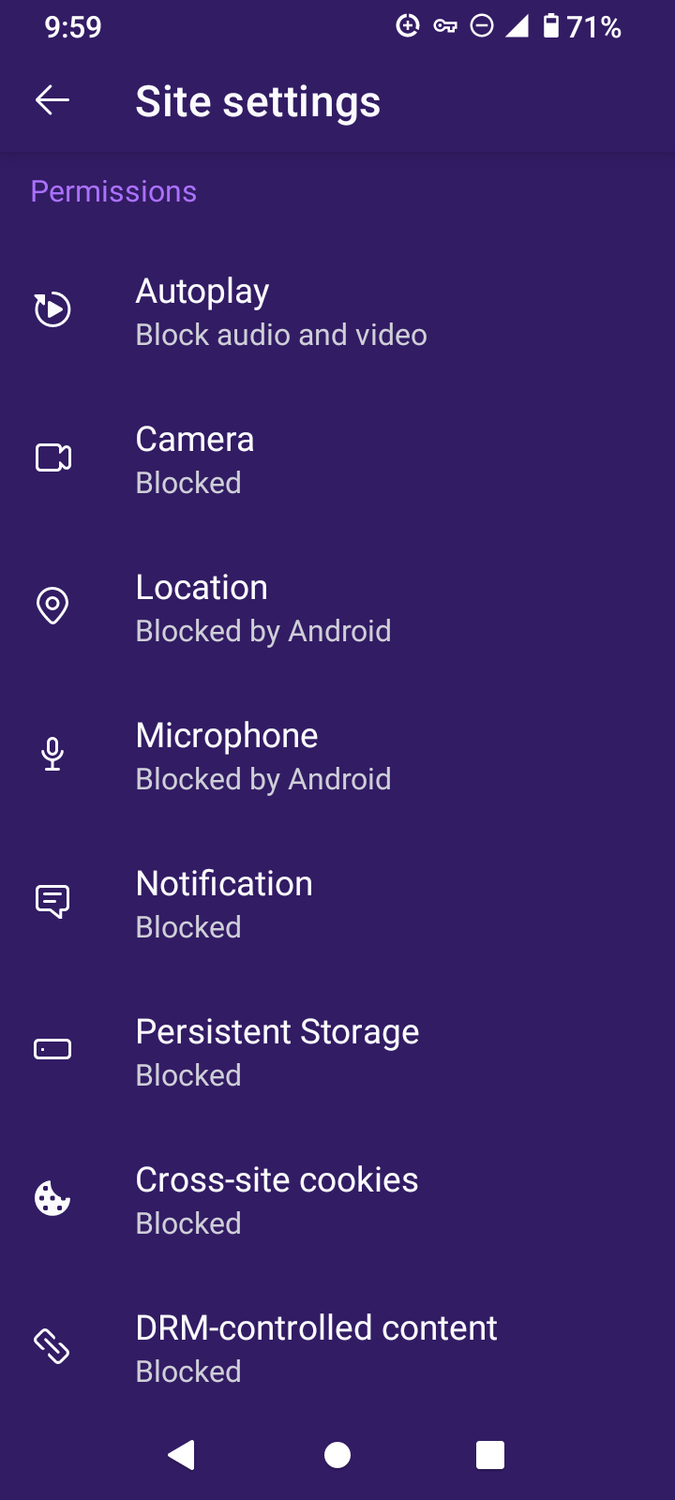675x1500 pixels.
Task: Tap the recent apps square button
Action: (x=490, y=1456)
